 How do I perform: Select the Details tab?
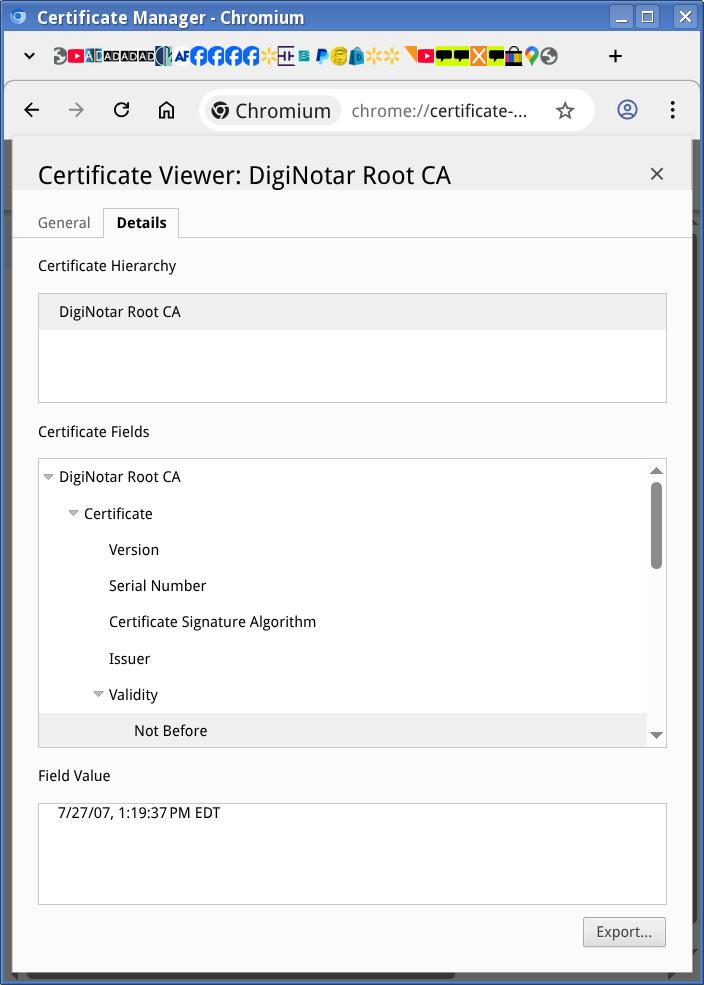tap(141, 223)
